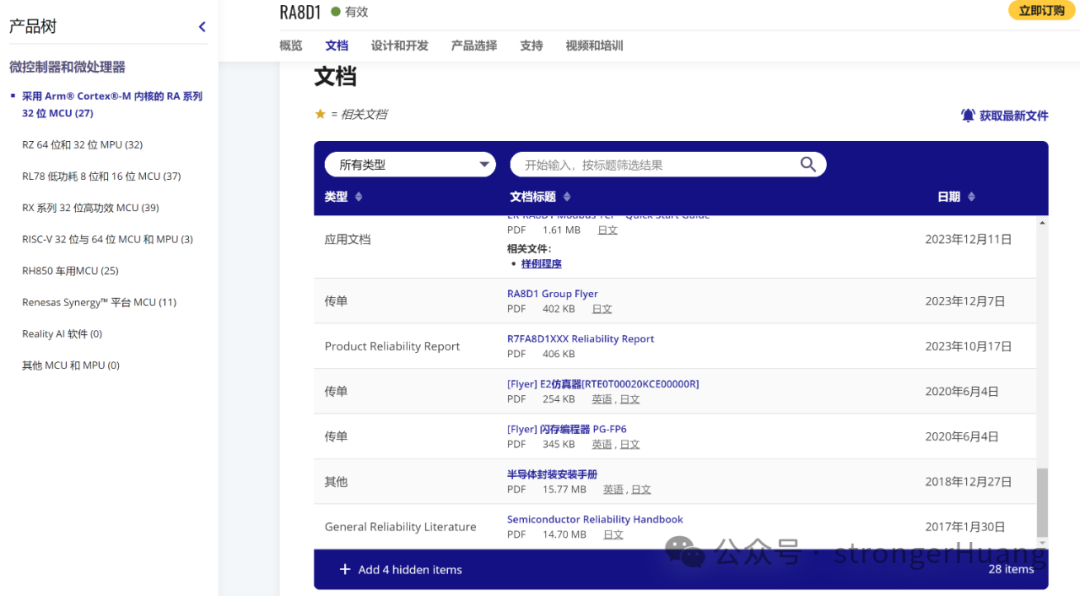The image size is (1080, 596).
Task: Open 英语 version of 半导体封装安装手册
Action: coord(613,490)
